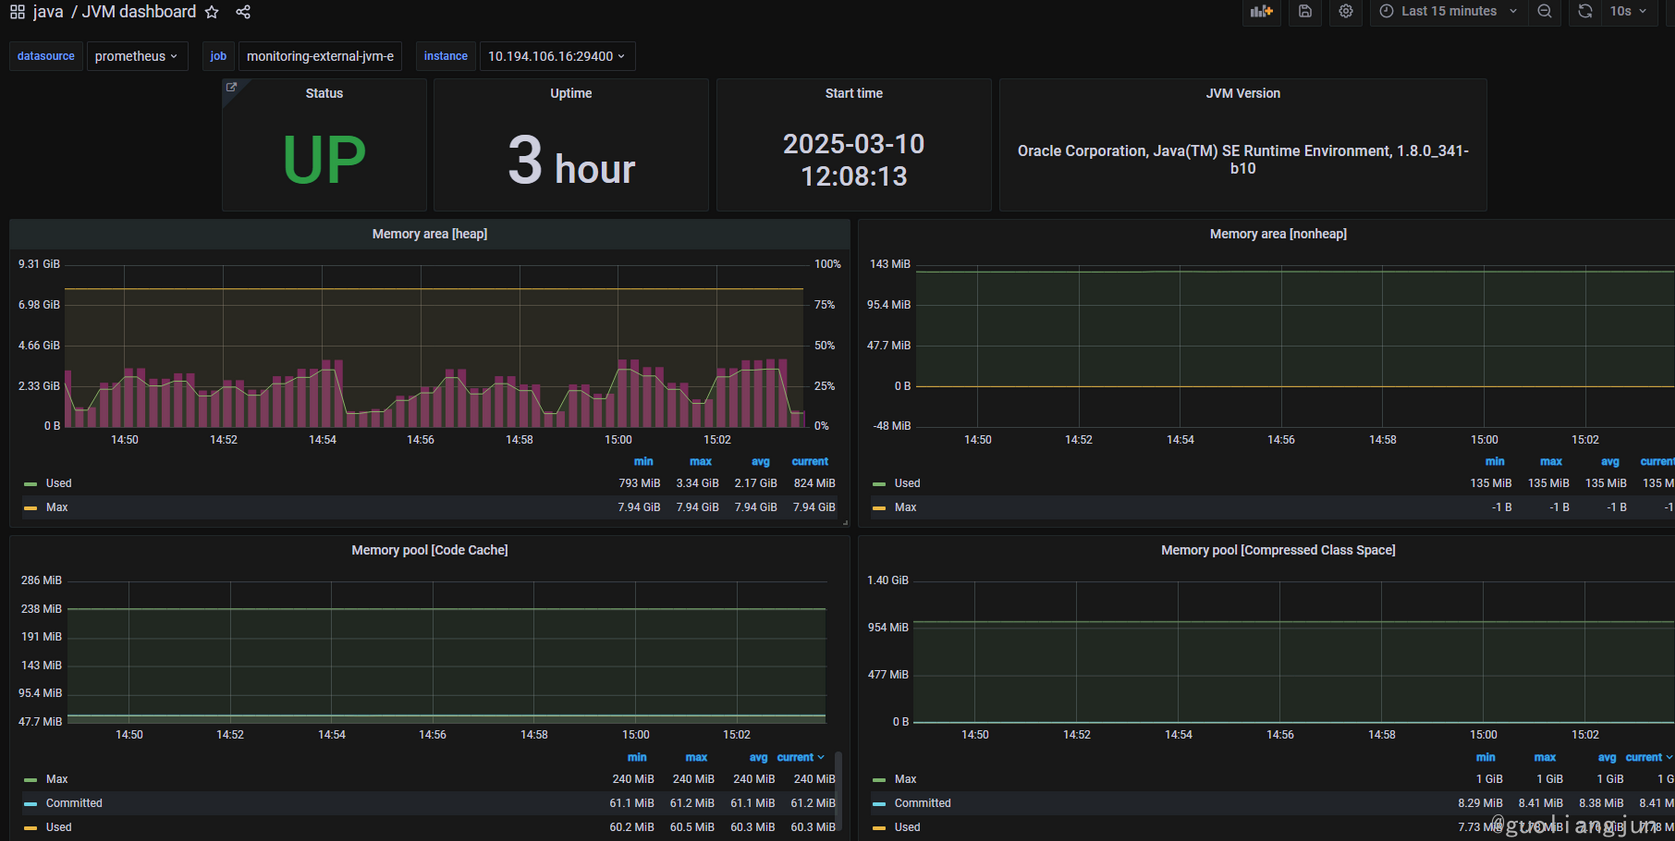This screenshot has height=841, width=1675.
Task: Open the dashboards grid icon
Action: pos(17,12)
